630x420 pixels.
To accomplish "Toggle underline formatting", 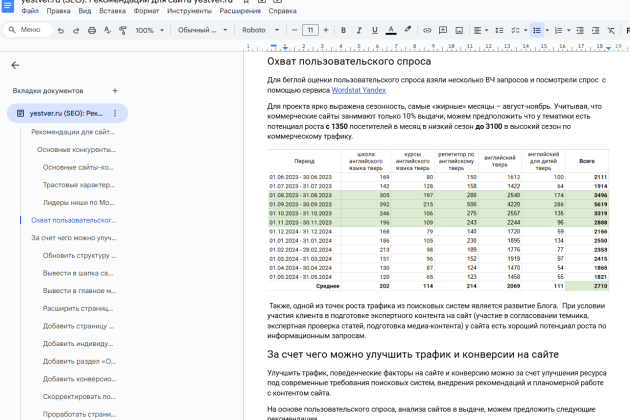I will (x=374, y=30).
